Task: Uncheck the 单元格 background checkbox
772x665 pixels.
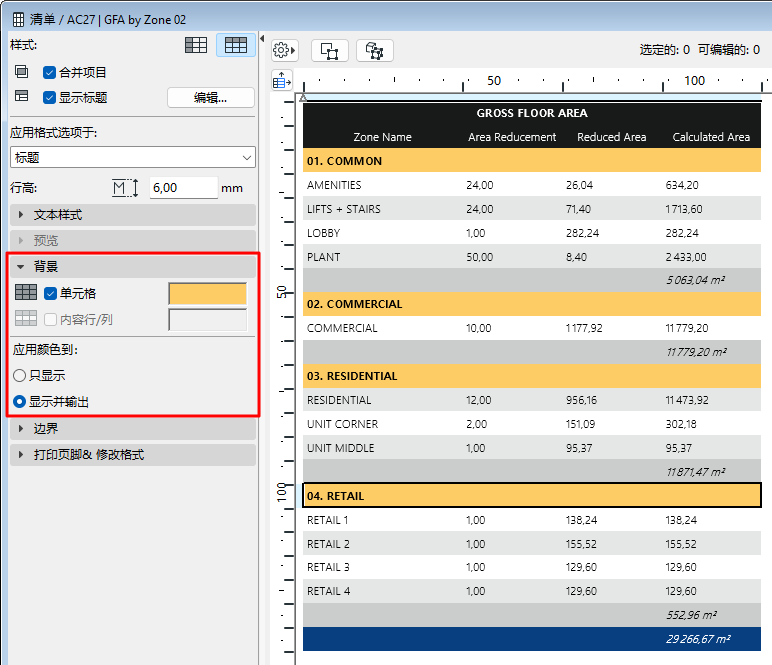Action: 50,294
